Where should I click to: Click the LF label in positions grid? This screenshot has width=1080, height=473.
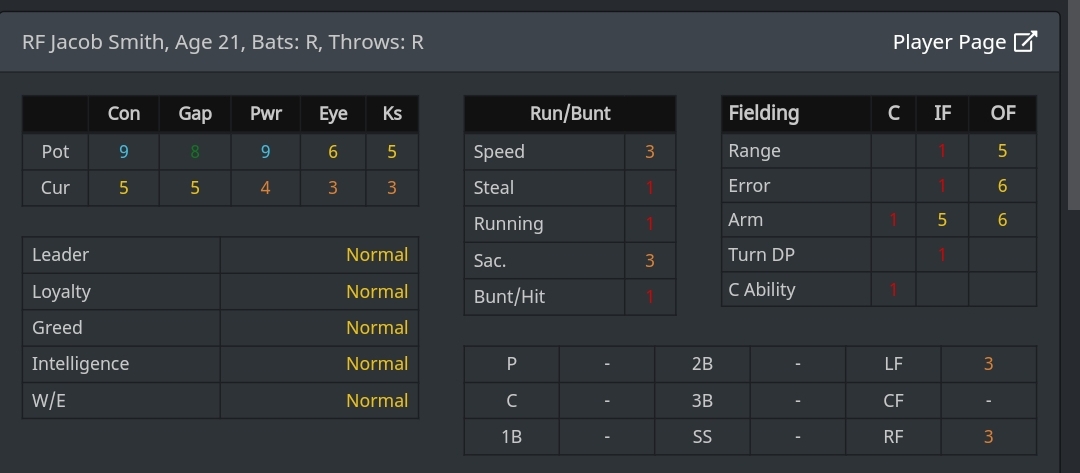click(x=893, y=364)
